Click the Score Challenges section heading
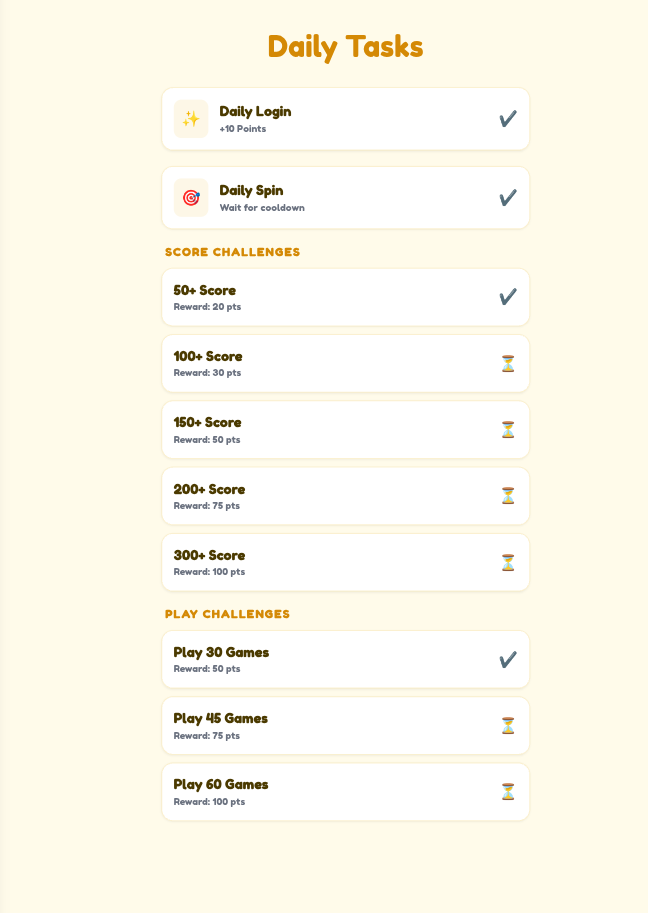 [x=232, y=252]
